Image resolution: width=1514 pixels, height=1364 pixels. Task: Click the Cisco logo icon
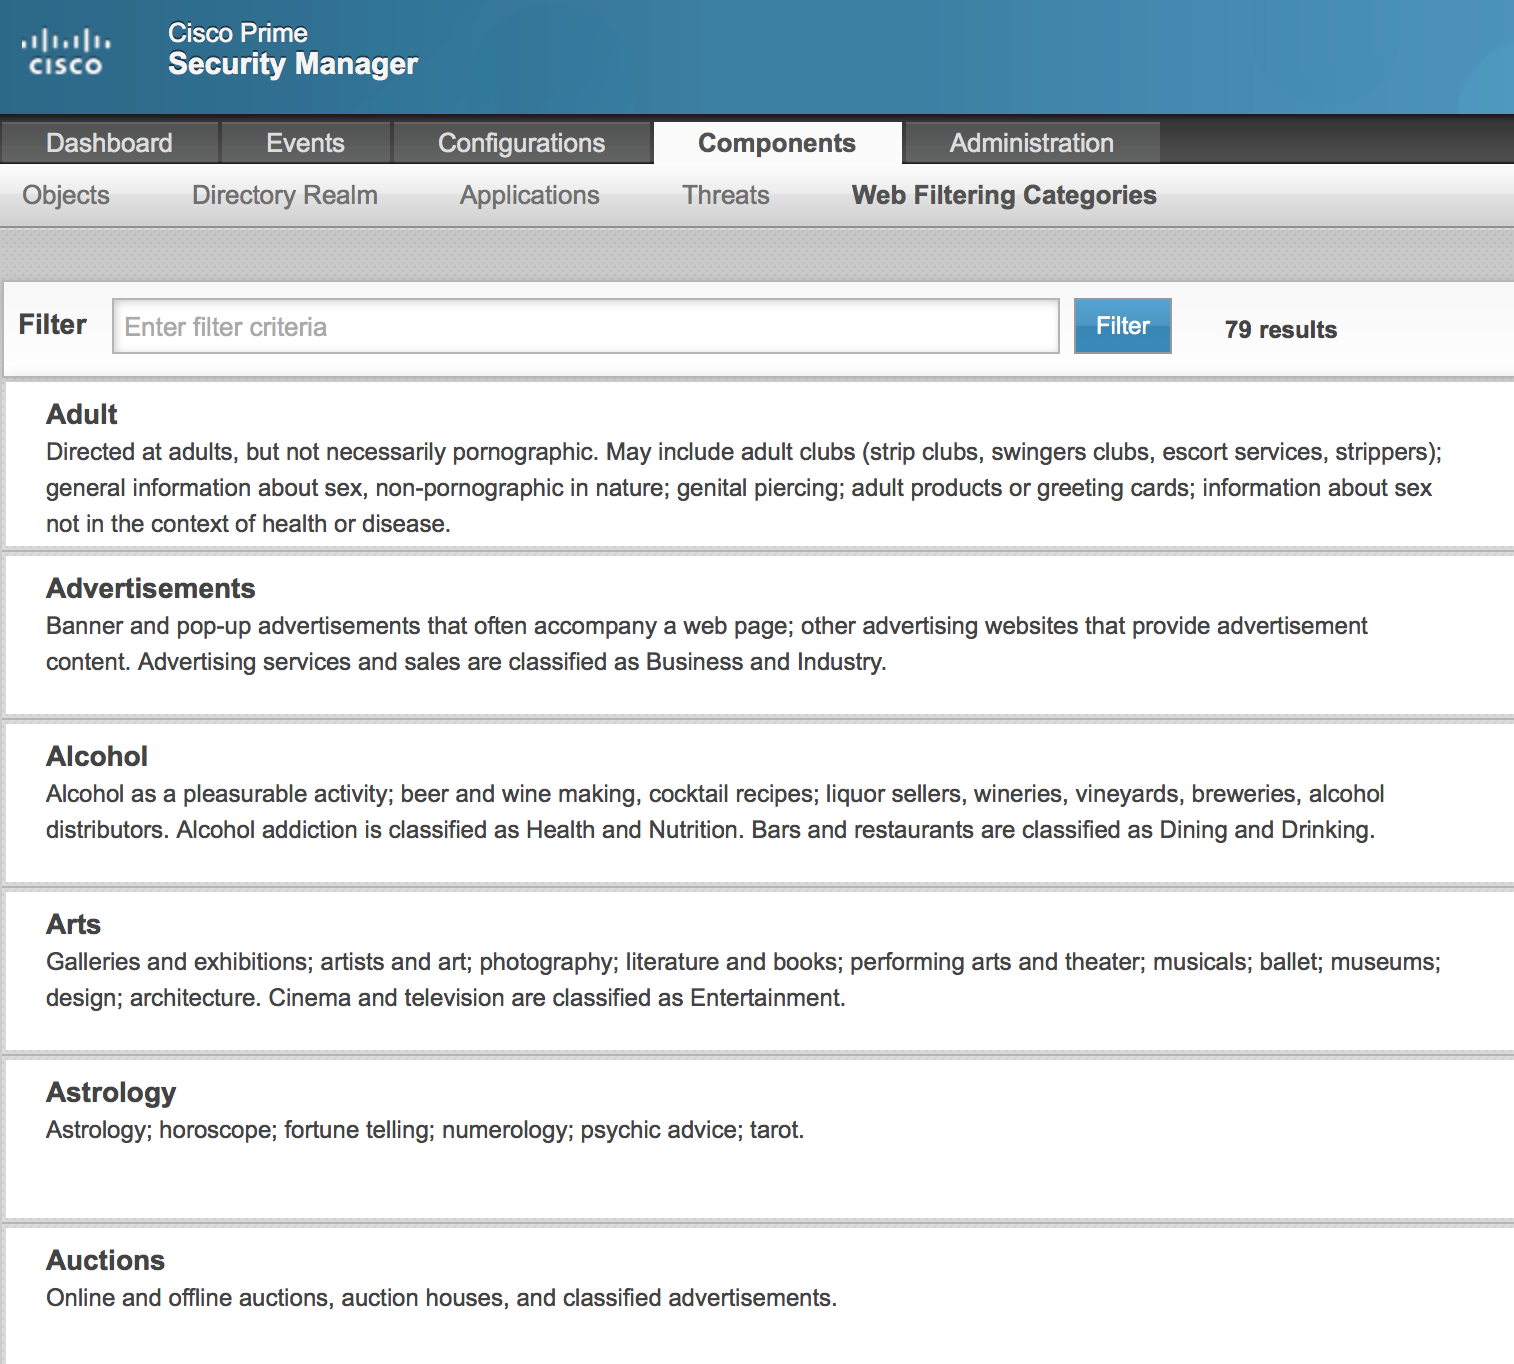tap(66, 52)
